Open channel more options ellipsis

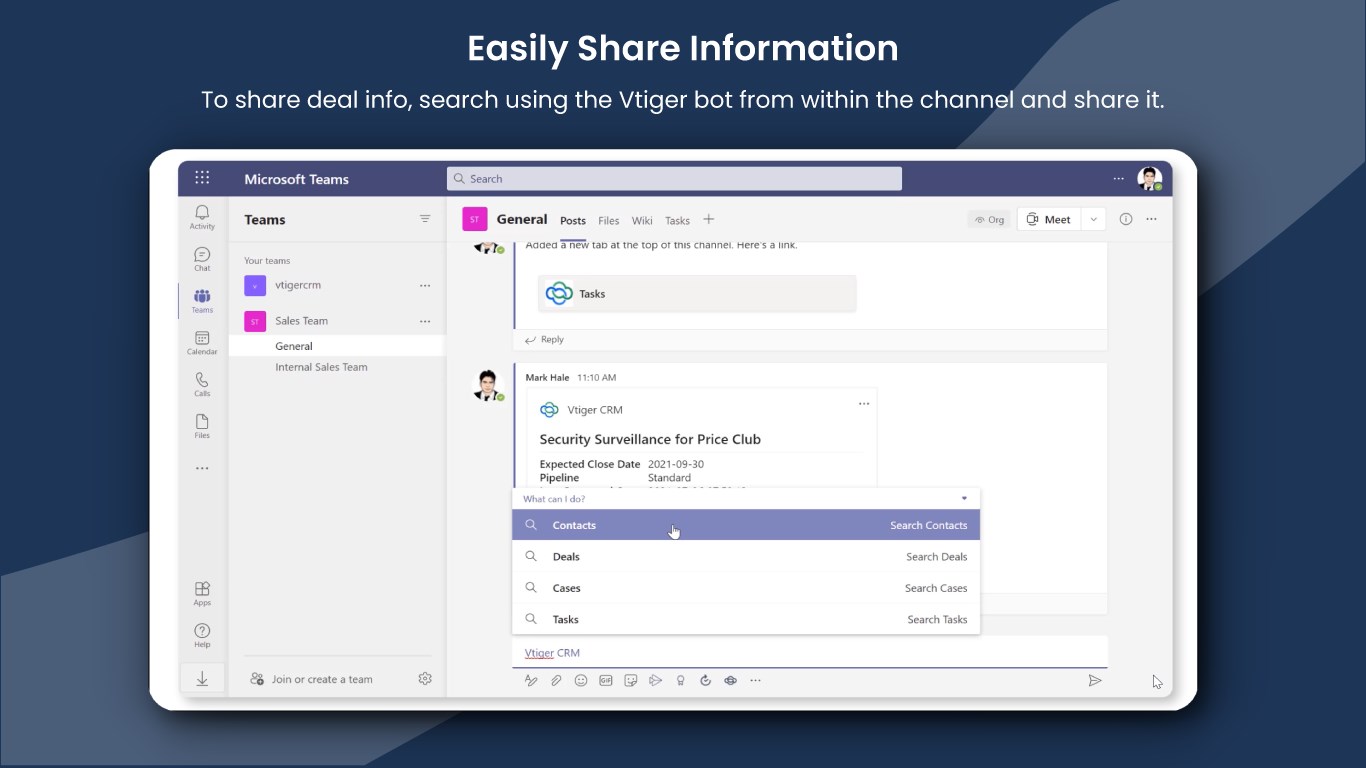click(1151, 219)
